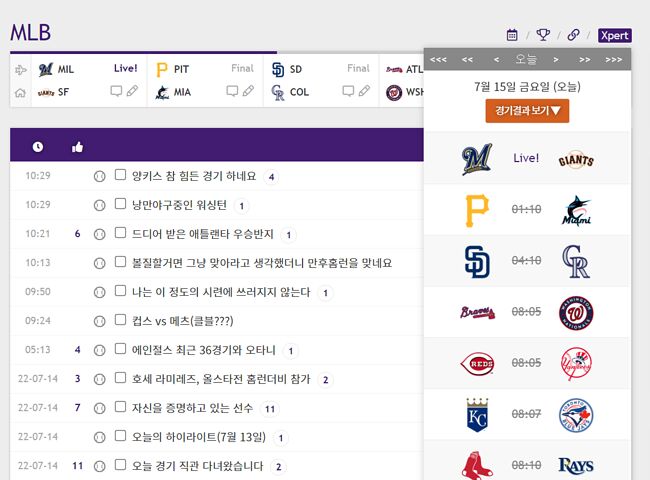Check the box for '낭만야구중인 워싱턴'

click(x=120, y=204)
